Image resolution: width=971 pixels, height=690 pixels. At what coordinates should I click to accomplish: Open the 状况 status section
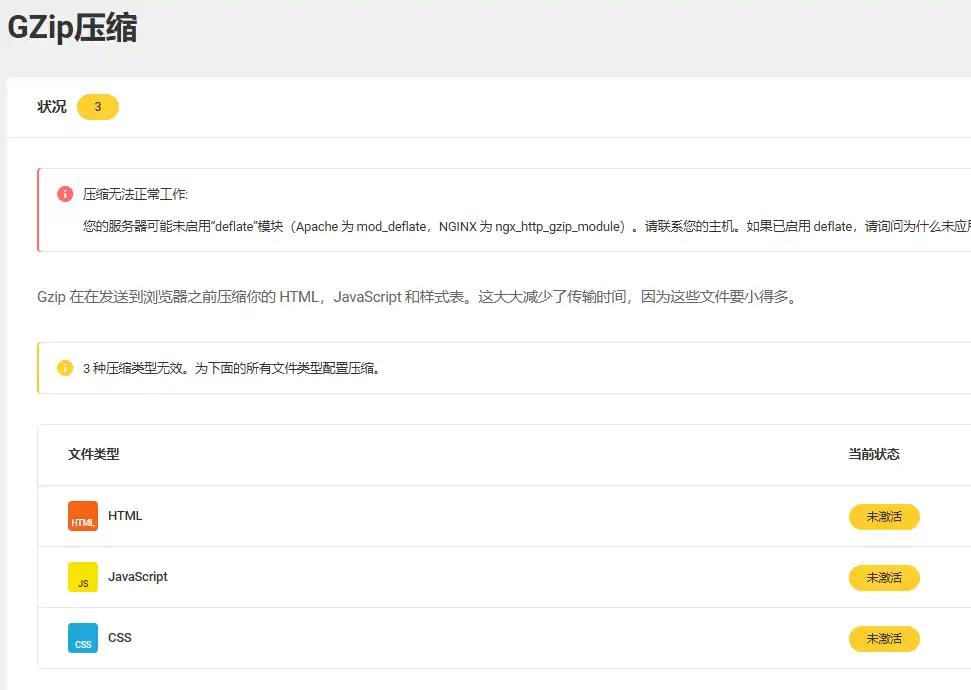click(50, 106)
